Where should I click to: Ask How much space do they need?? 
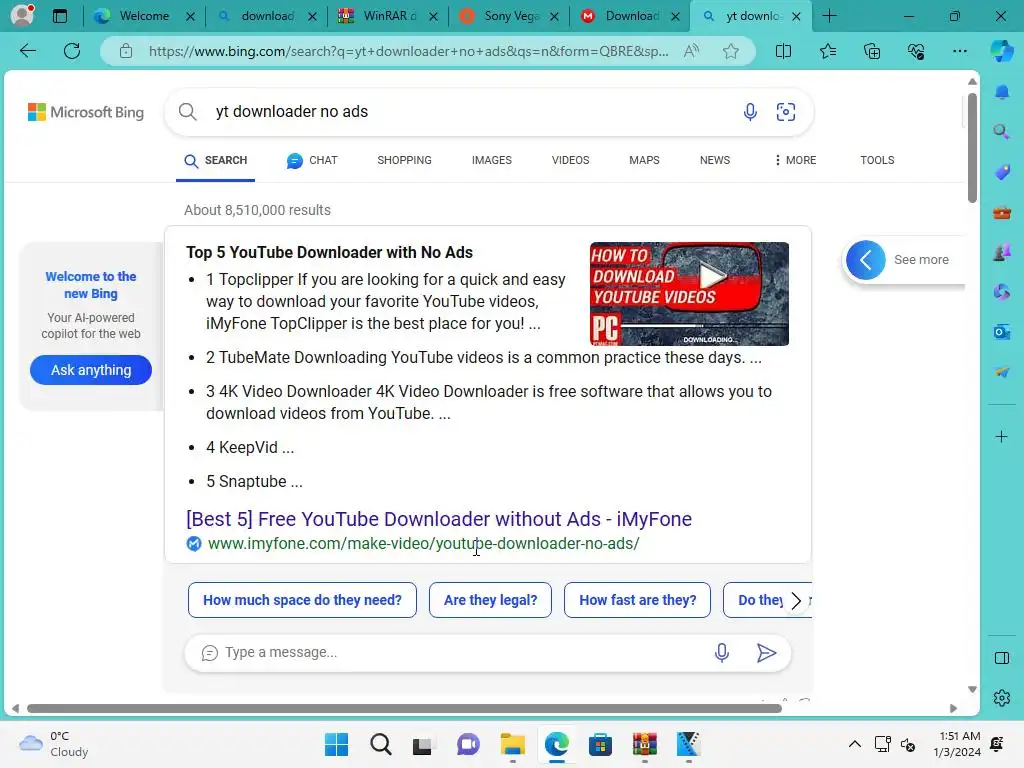click(302, 600)
